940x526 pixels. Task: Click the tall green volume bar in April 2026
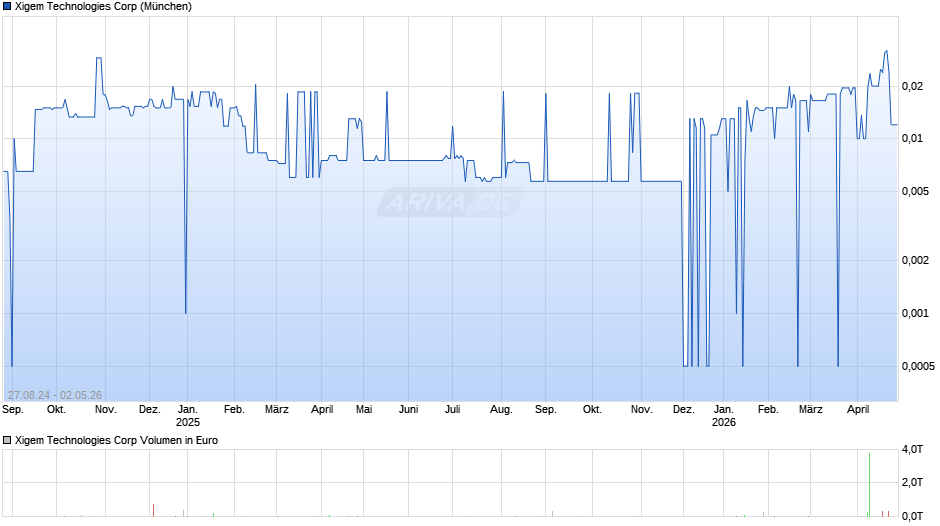pyautogui.click(x=869, y=485)
